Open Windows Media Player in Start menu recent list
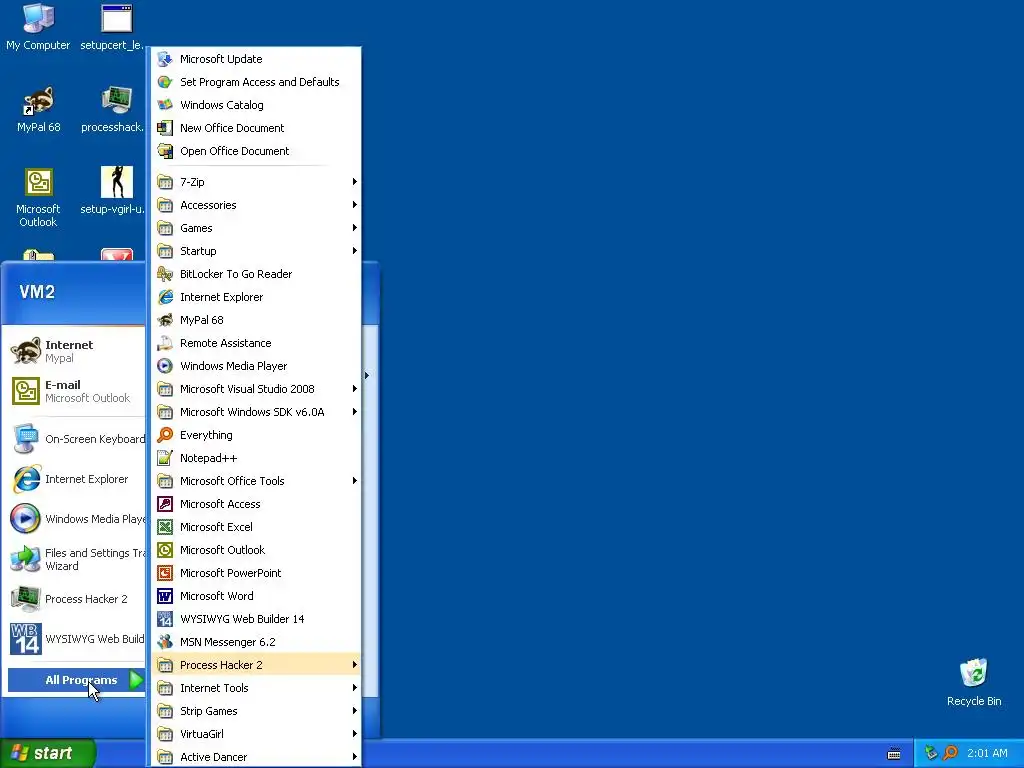 (76, 519)
